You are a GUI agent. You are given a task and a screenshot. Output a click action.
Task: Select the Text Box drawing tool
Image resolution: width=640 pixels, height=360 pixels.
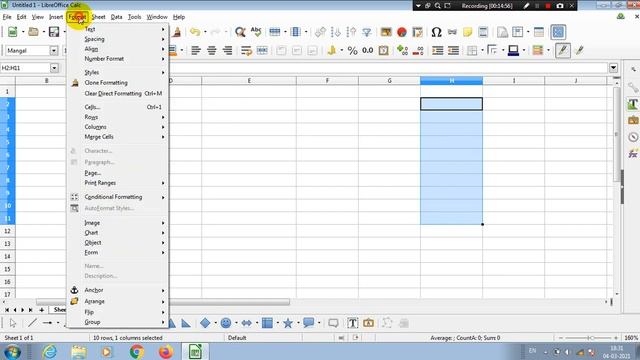pyautogui.click(x=352, y=323)
